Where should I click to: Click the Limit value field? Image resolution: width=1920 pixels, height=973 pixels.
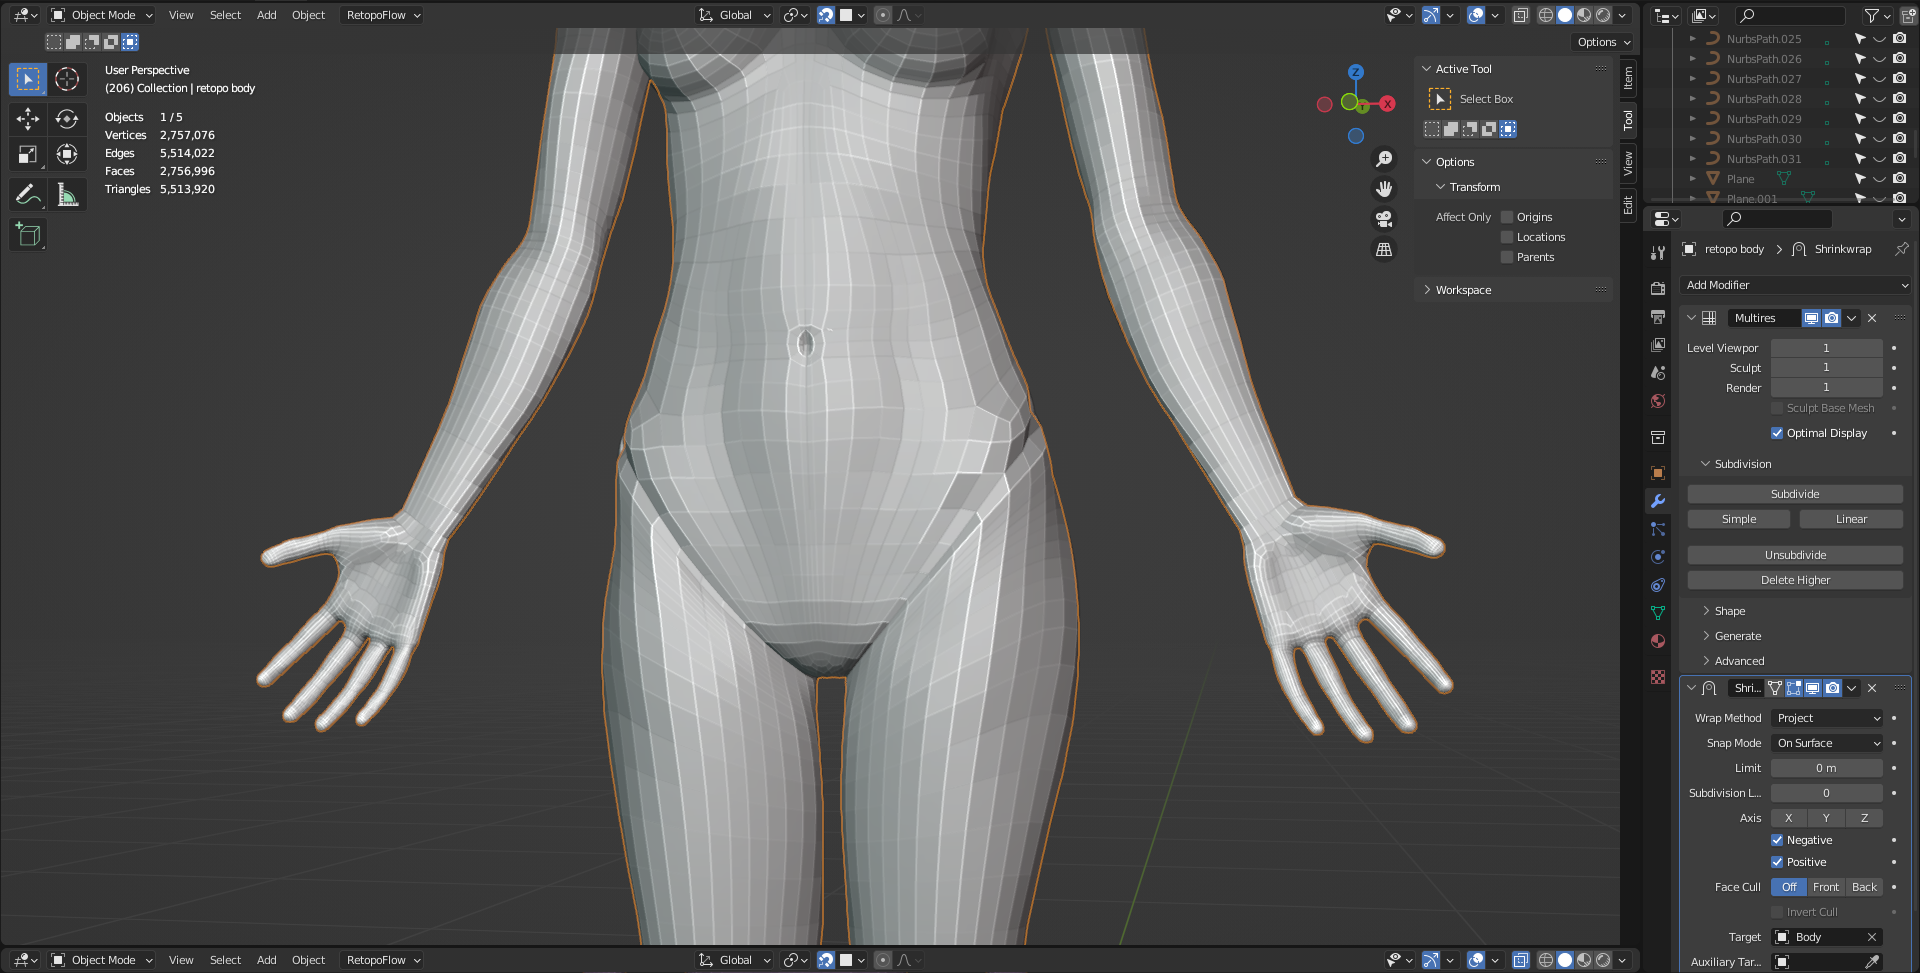1826,768
